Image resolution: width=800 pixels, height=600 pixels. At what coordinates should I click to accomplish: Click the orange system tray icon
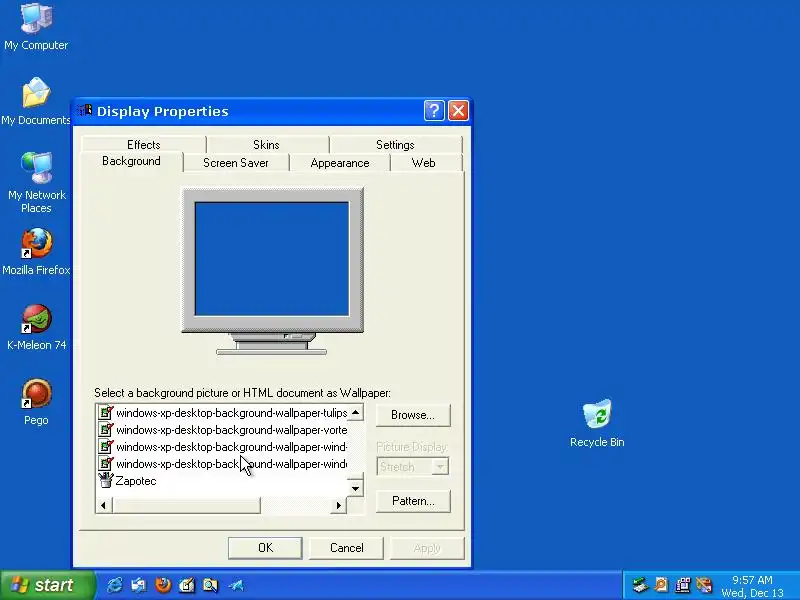[661, 585]
